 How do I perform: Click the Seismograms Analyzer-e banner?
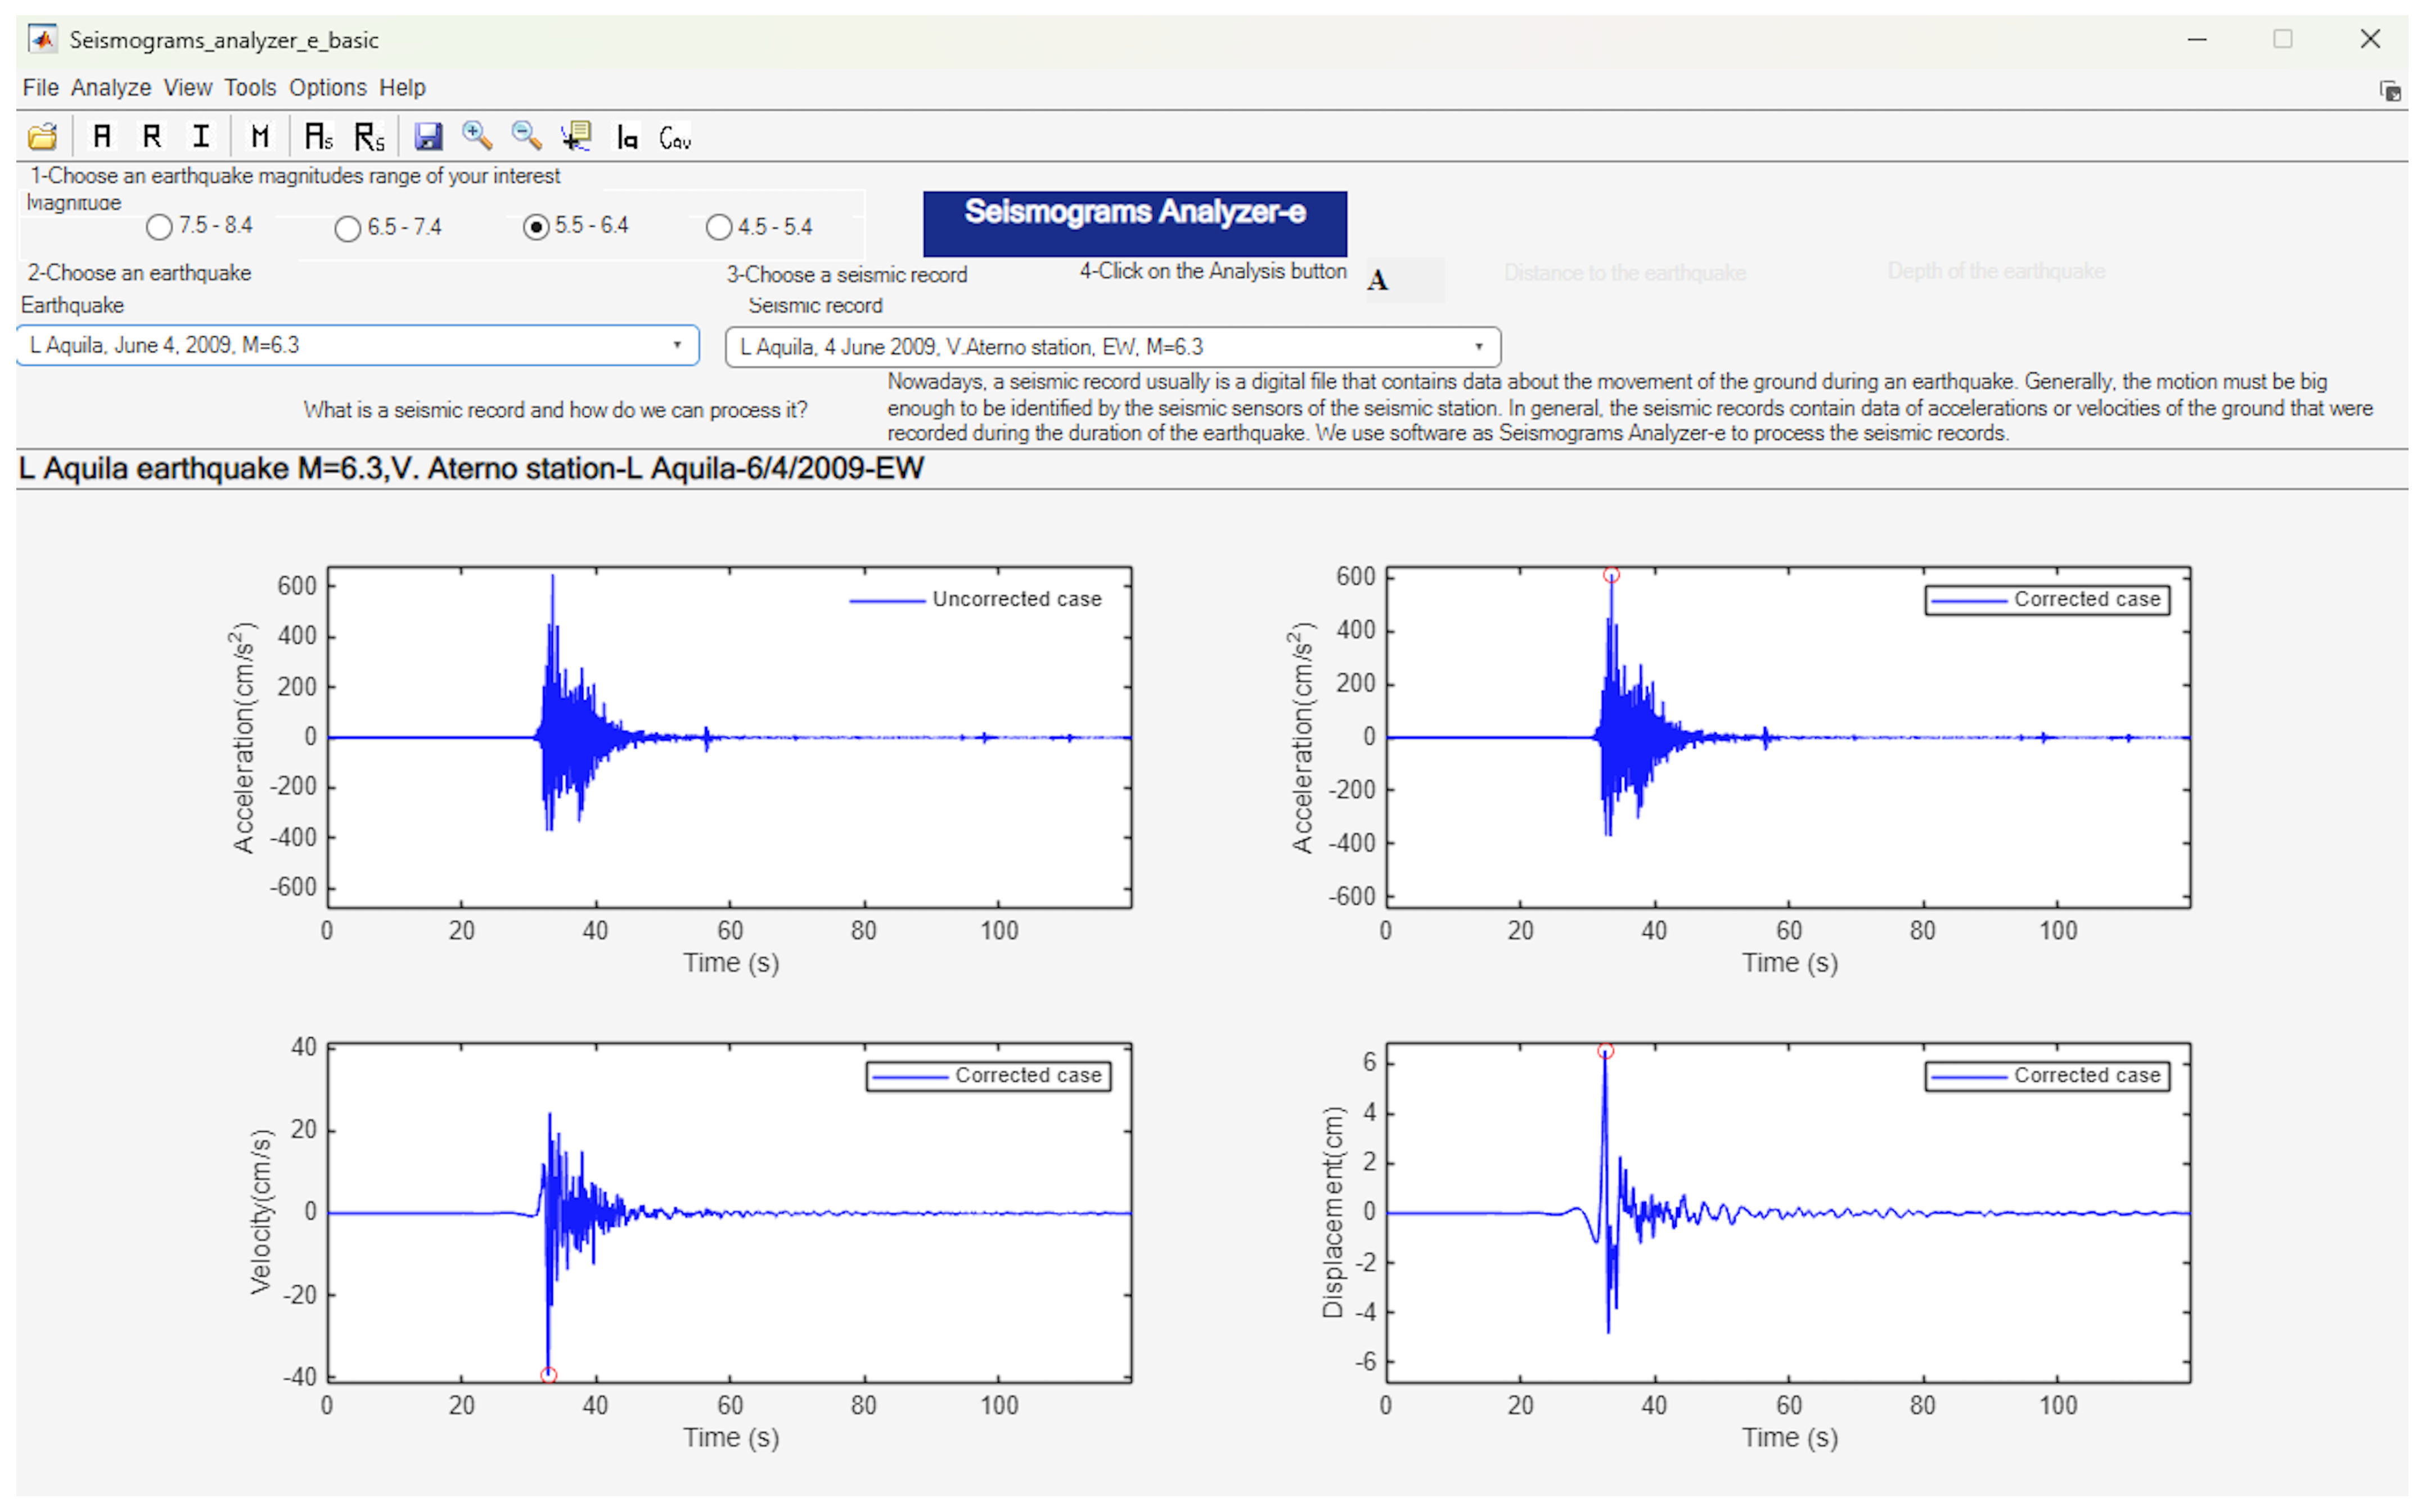[x=1134, y=224]
